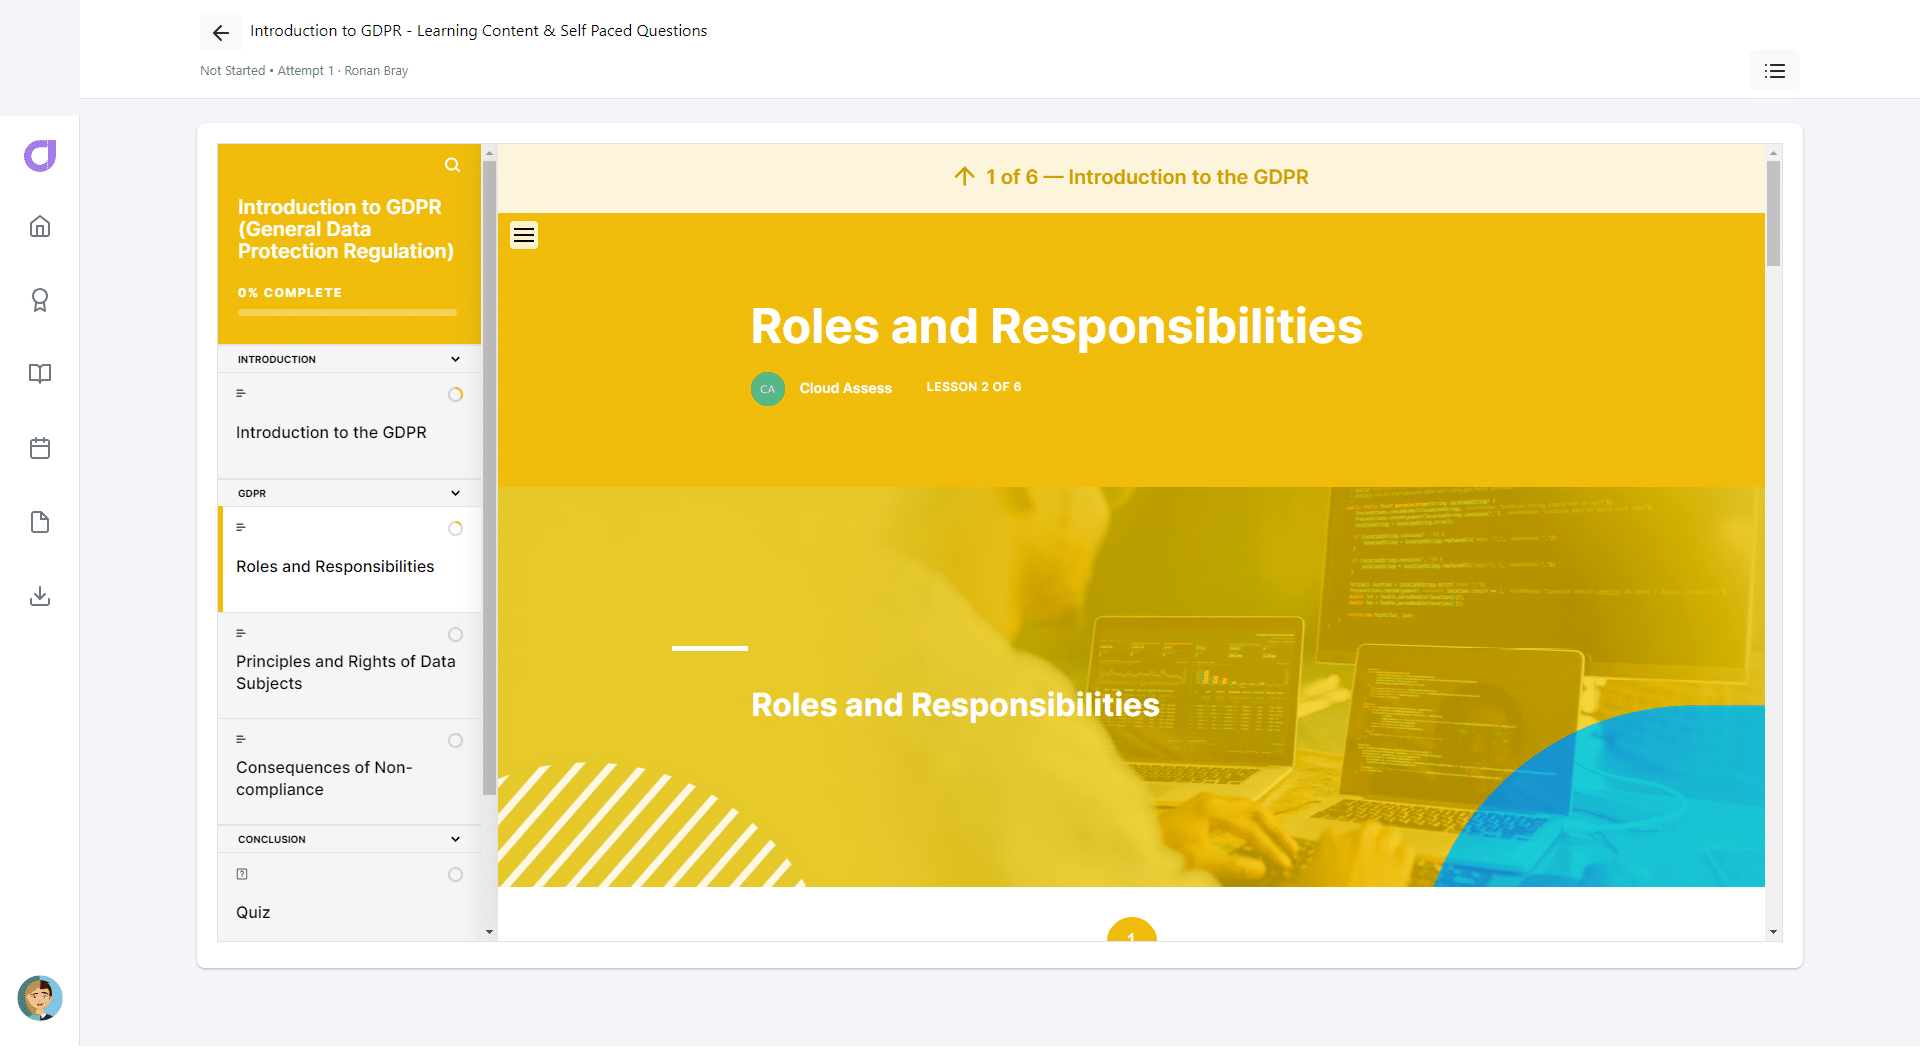Click the INTRODUCTION section header label
Screen dimensions: 1920x1047
[277, 360]
